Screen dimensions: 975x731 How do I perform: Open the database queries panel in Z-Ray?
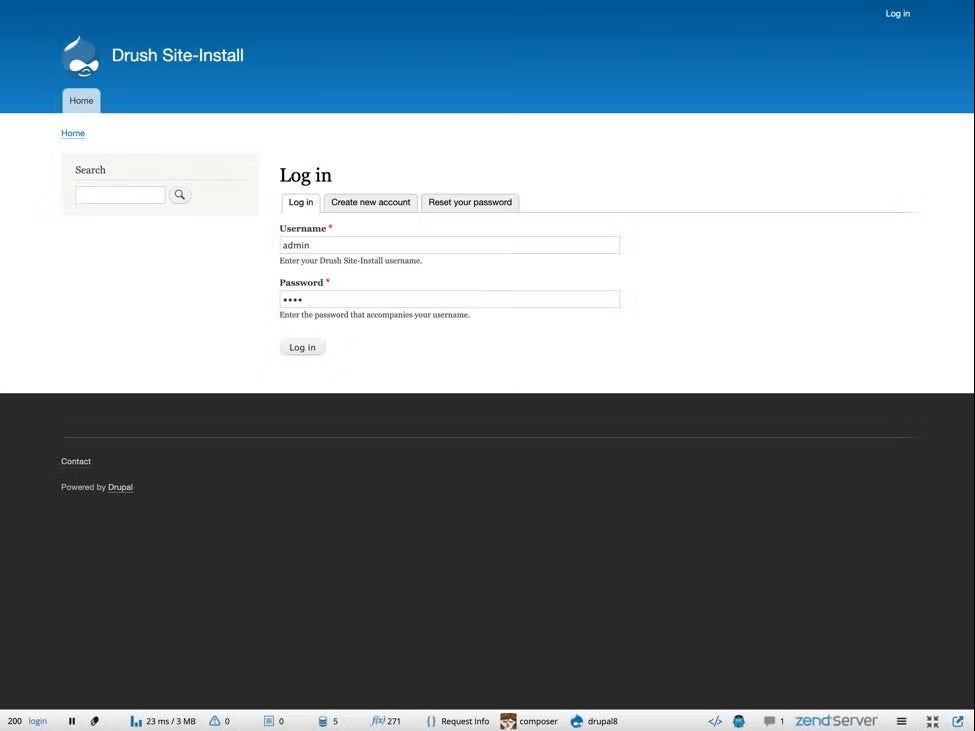pyautogui.click(x=328, y=721)
